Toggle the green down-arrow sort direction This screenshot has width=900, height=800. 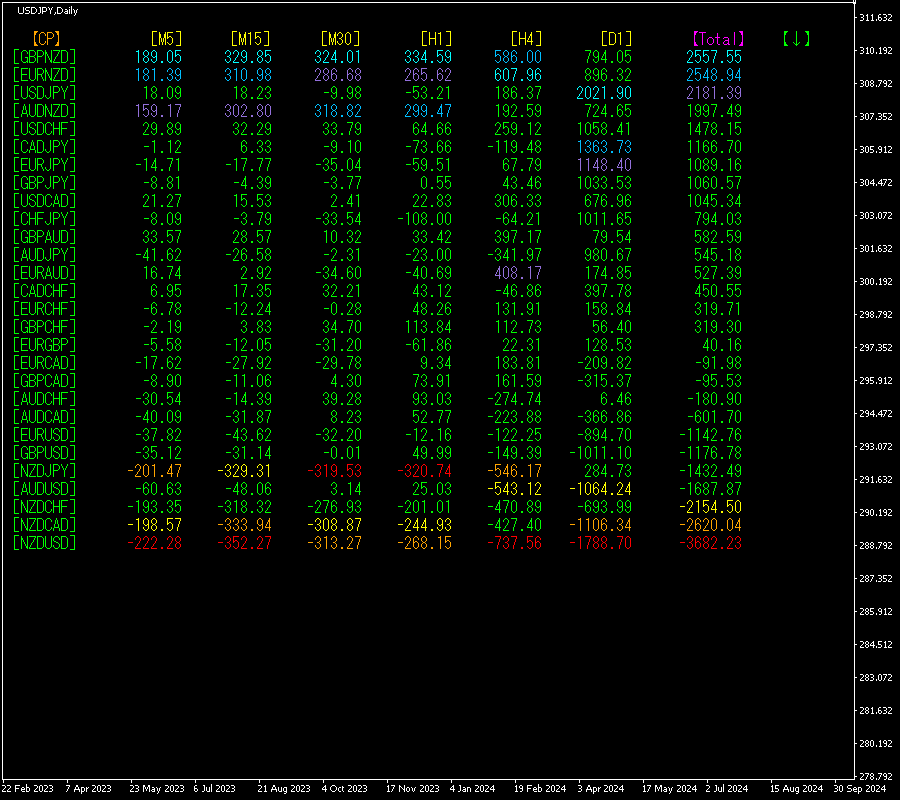point(796,39)
